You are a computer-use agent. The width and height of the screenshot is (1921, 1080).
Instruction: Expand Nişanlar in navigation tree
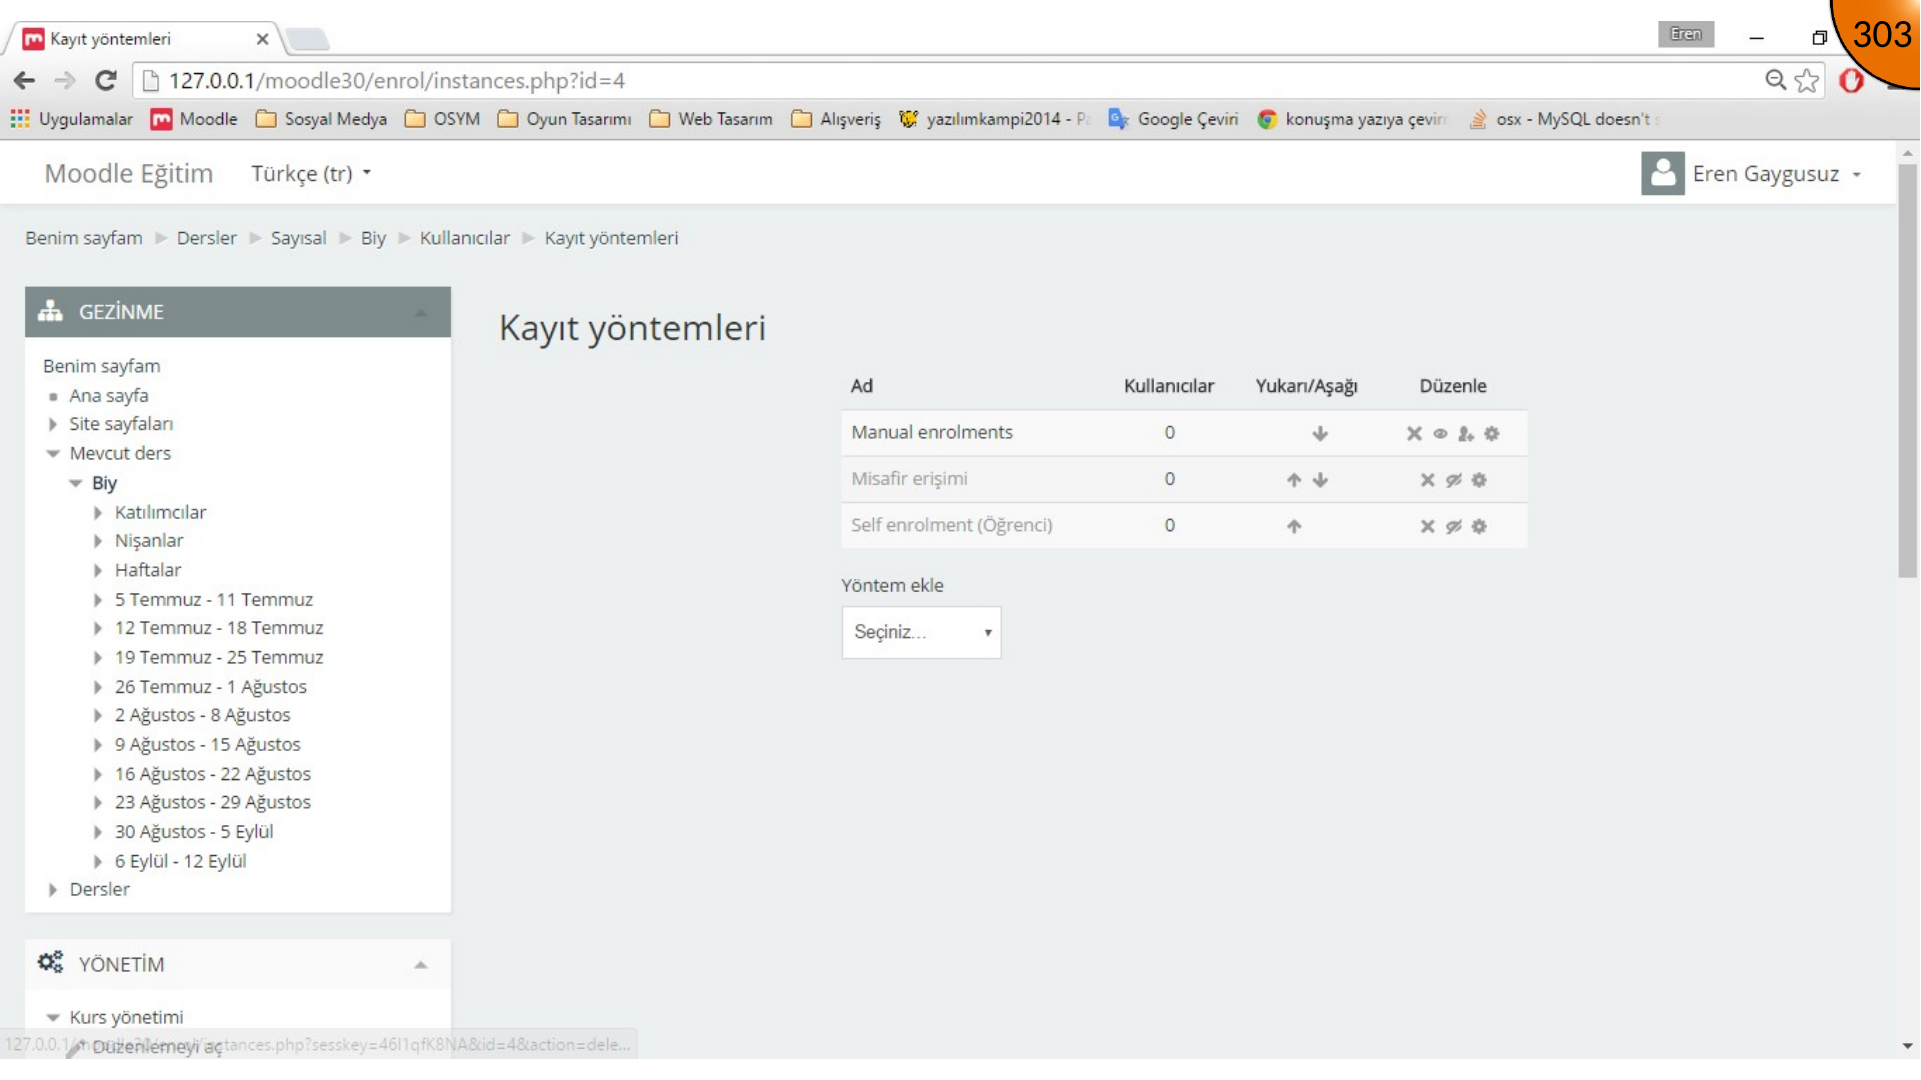[98, 541]
